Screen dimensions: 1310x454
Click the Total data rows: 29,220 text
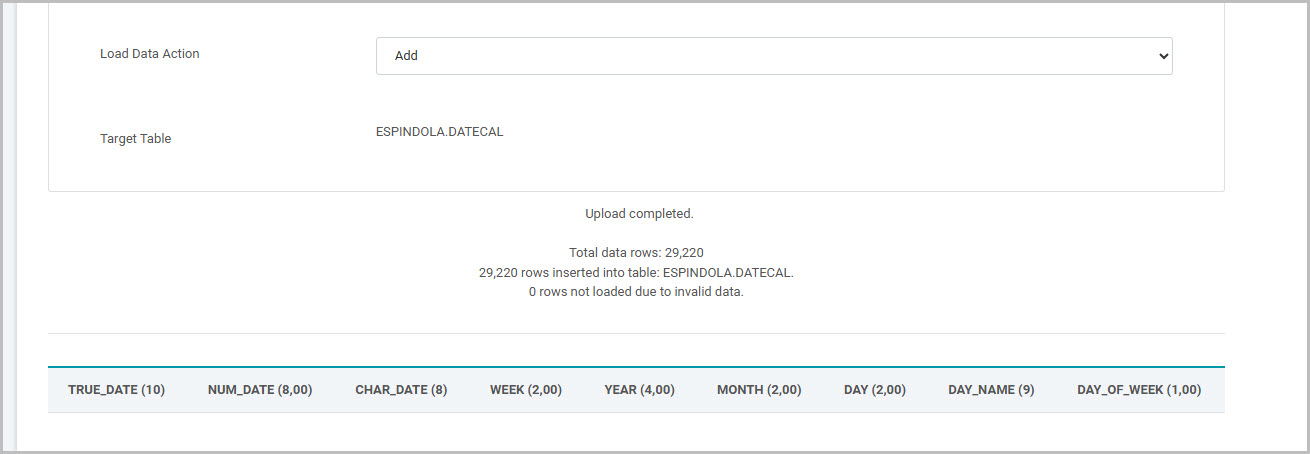tap(639, 253)
